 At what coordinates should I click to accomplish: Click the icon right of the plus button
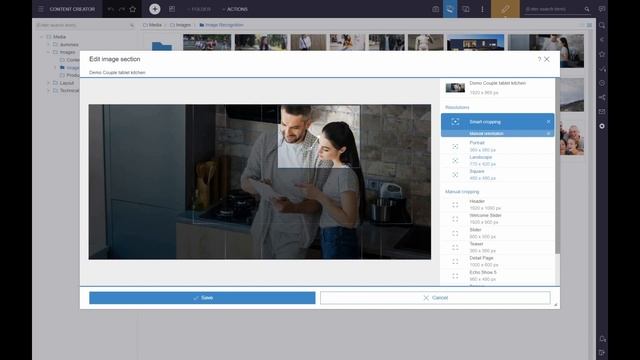pyautogui.click(x=172, y=9)
